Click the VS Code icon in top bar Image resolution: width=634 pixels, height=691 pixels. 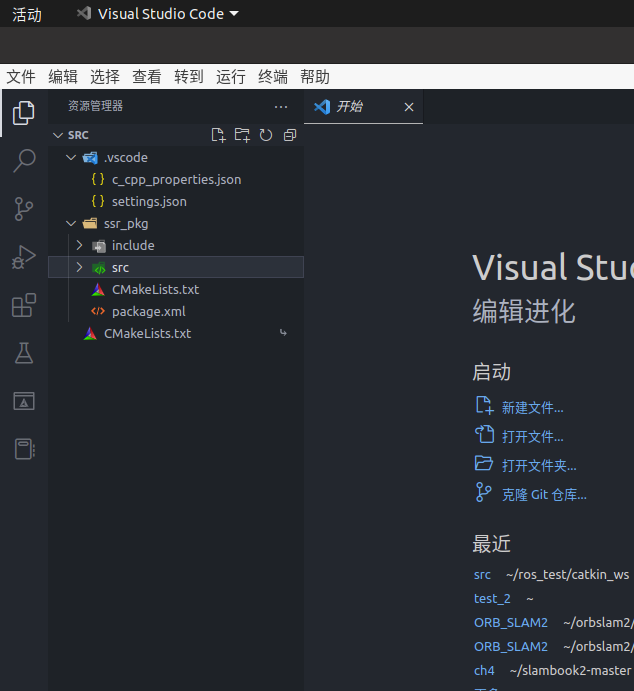click(84, 13)
